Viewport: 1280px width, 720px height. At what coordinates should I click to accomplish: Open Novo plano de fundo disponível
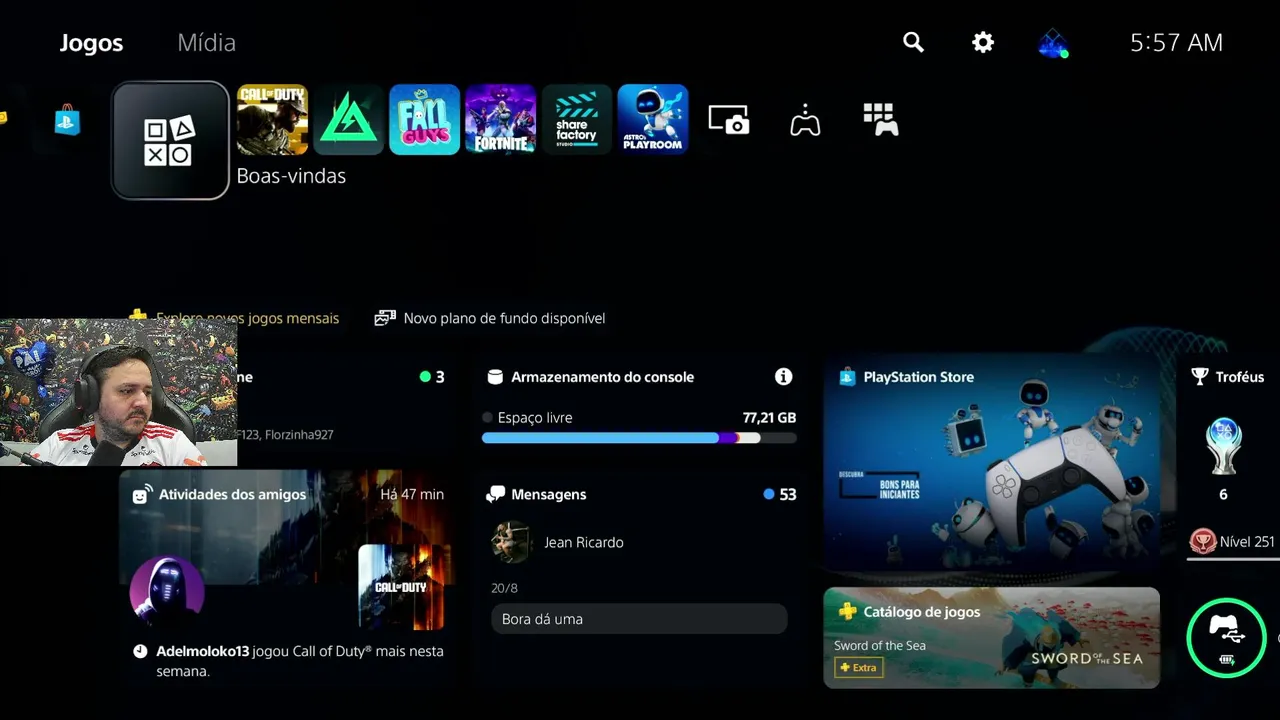pos(490,318)
